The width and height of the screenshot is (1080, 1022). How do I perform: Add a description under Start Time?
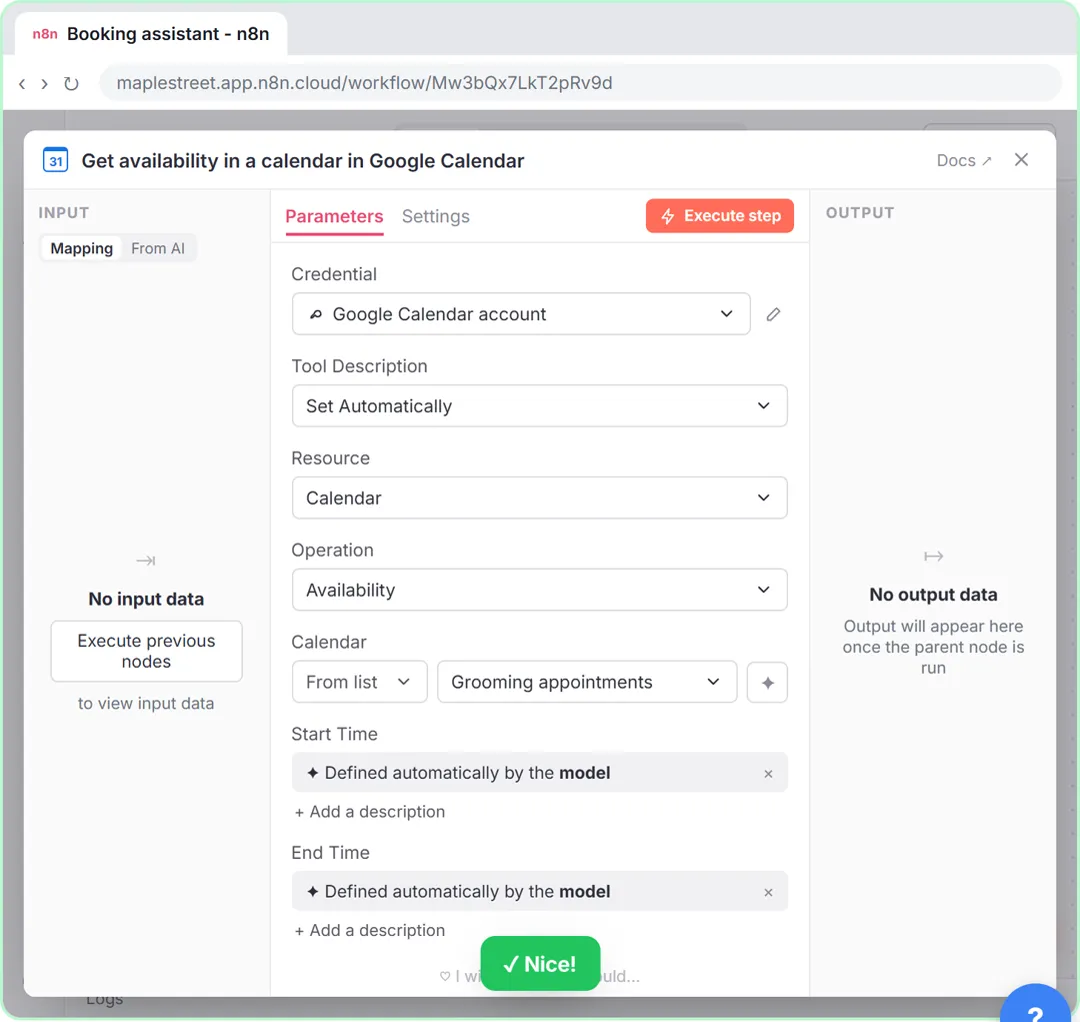(x=370, y=812)
